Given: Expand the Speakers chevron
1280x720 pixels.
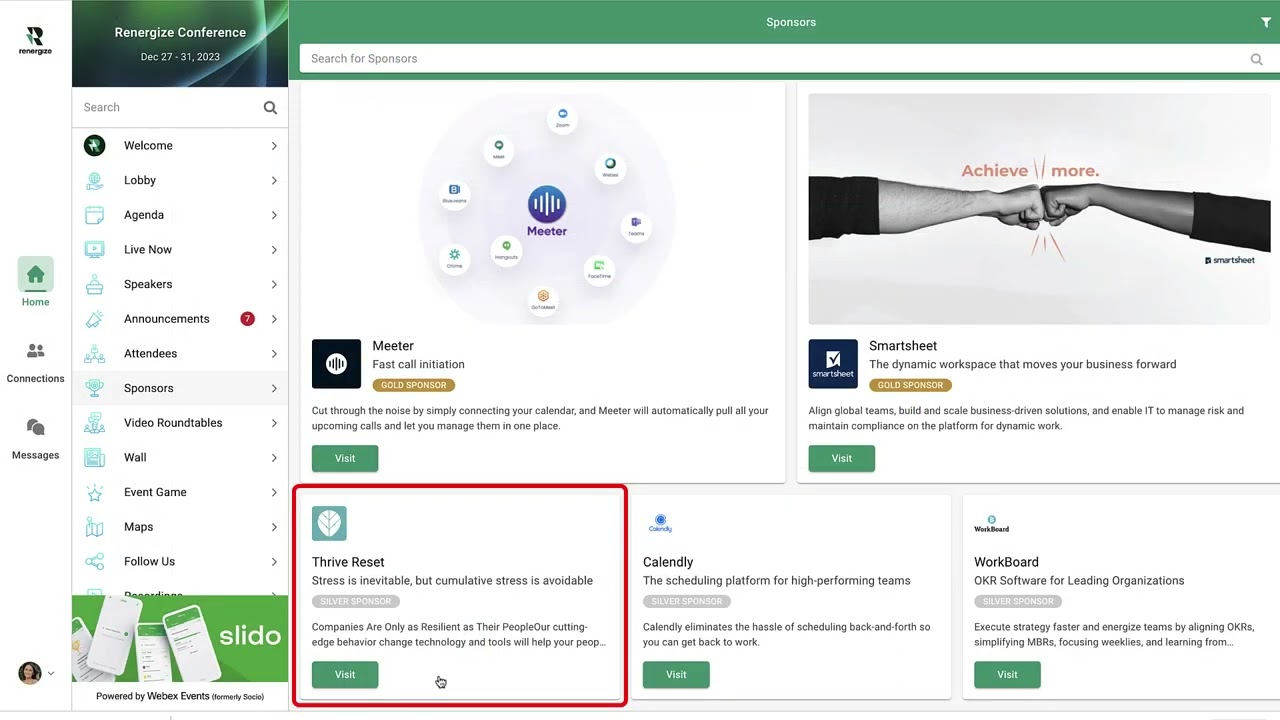Looking at the screenshot, I should click(274, 284).
